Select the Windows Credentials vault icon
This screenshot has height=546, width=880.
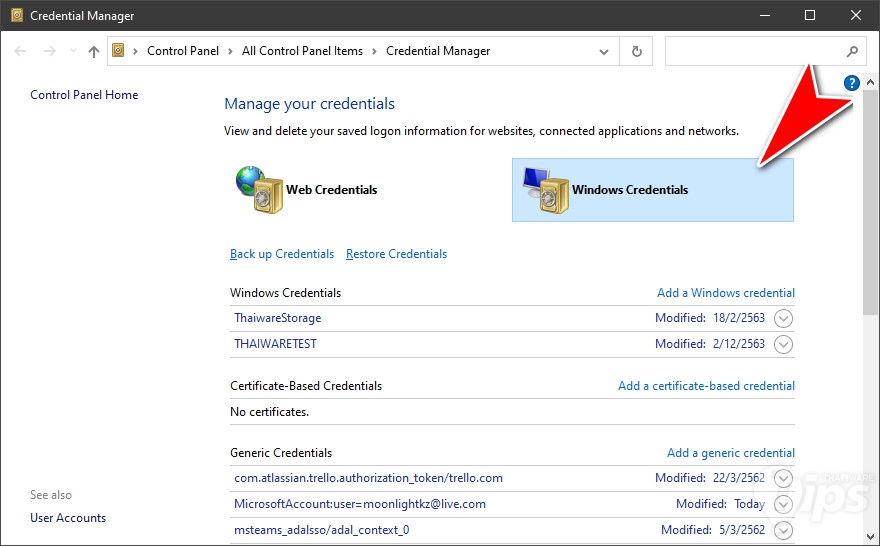(x=543, y=190)
